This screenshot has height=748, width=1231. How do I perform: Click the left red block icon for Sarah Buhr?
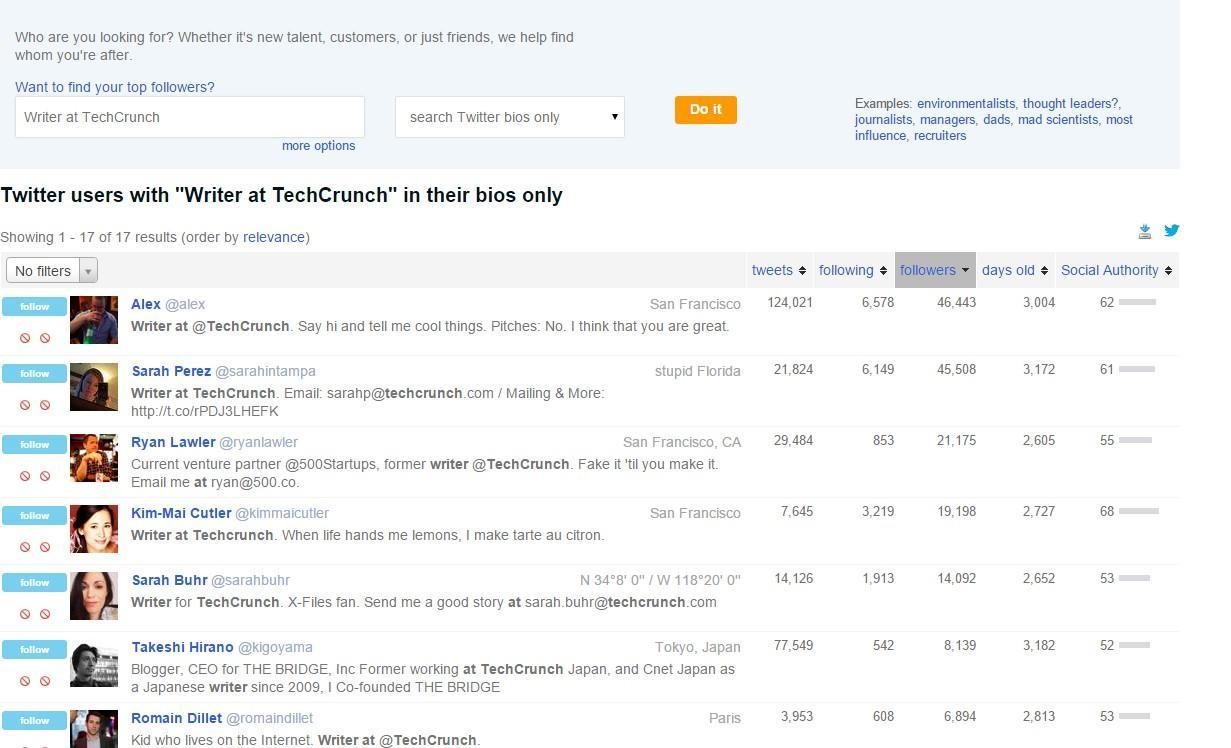pos(25,614)
